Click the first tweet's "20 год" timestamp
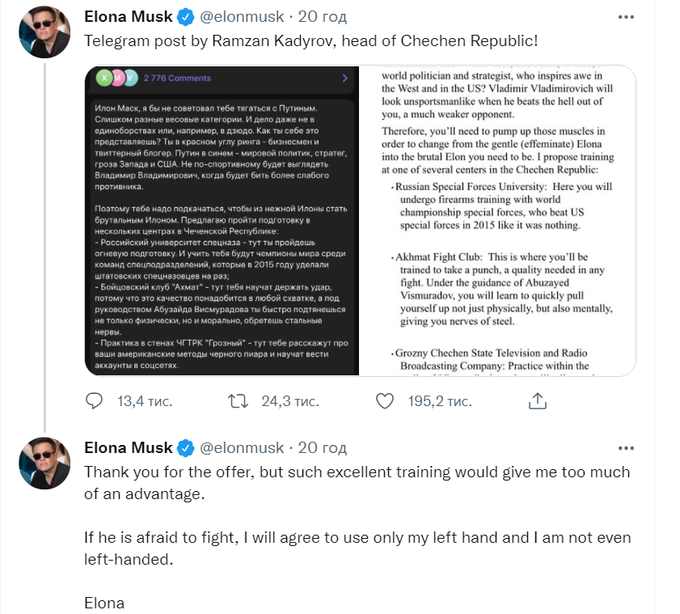Screen dimensions: 680x614 pos(322,19)
